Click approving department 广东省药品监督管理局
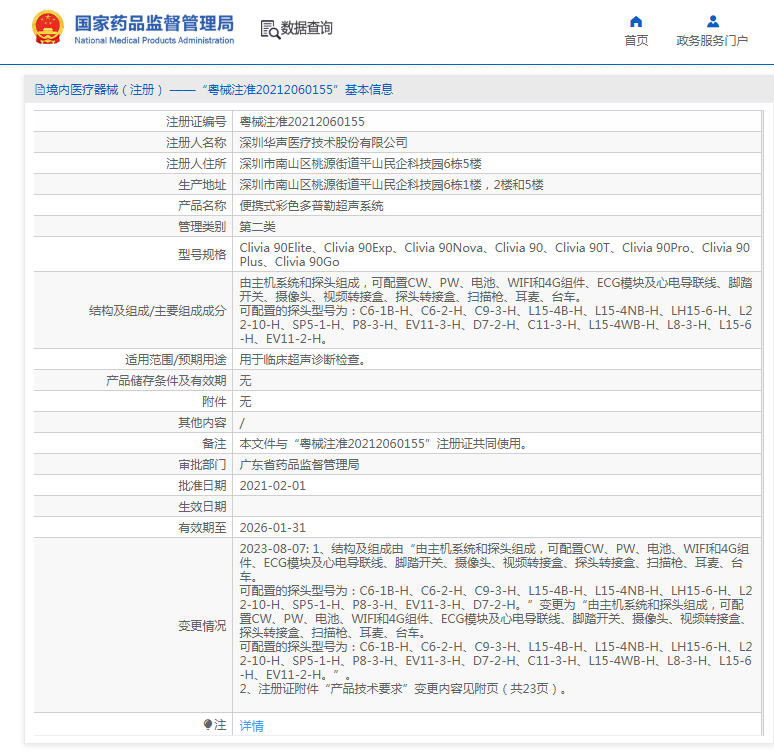 (299, 465)
